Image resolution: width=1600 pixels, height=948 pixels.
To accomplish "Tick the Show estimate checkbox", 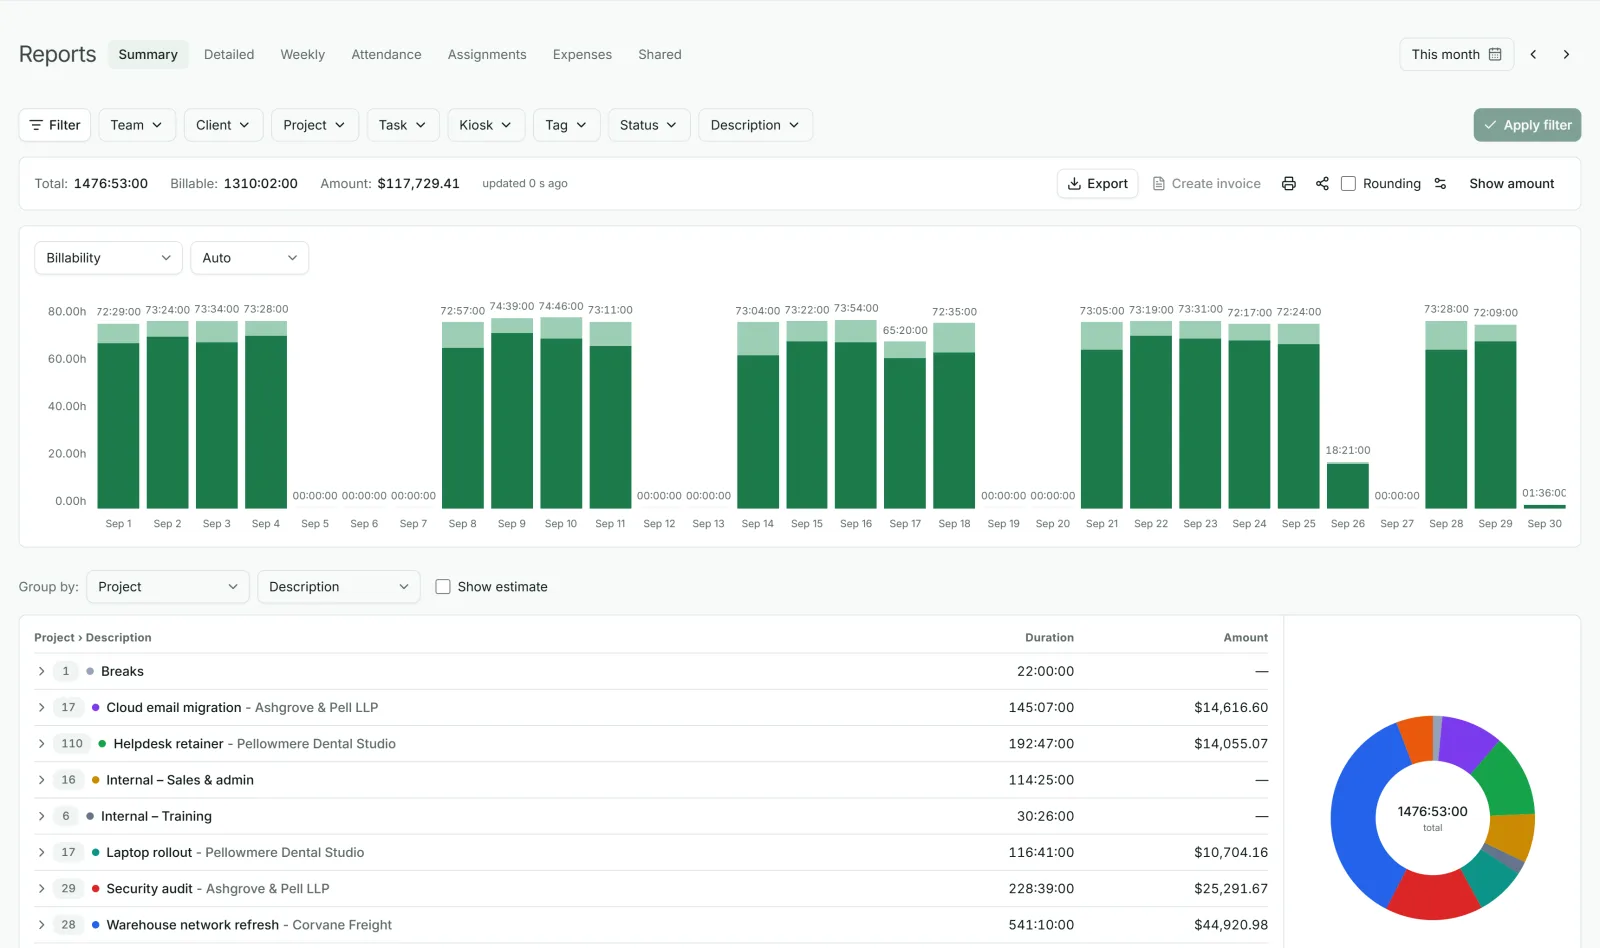I will (x=443, y=587).
